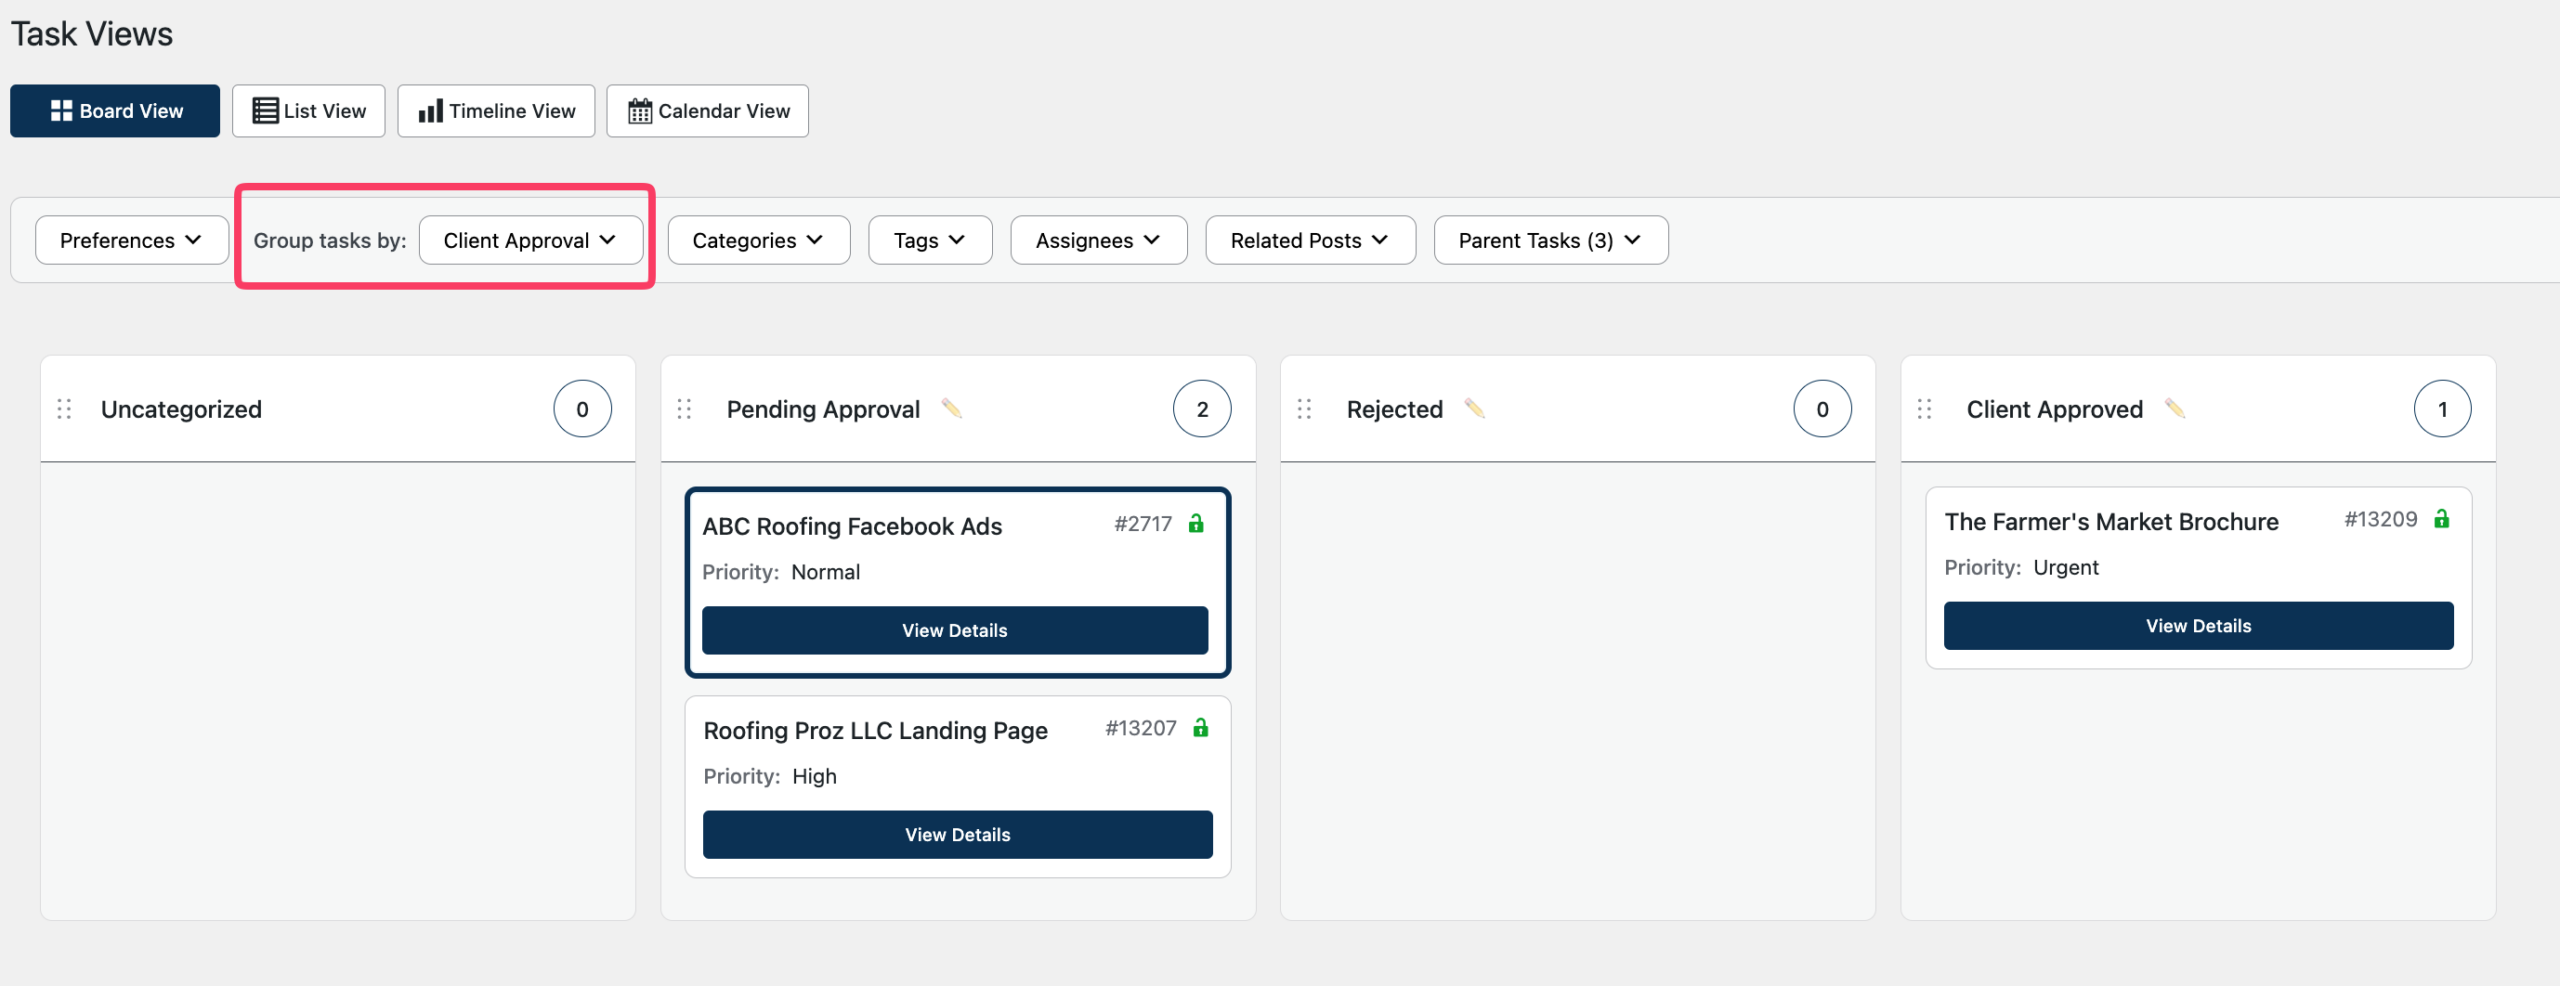View details of ABC Roofing Facebook Ads
Screen dimensions: 2560x986
(x=955, y=630)
